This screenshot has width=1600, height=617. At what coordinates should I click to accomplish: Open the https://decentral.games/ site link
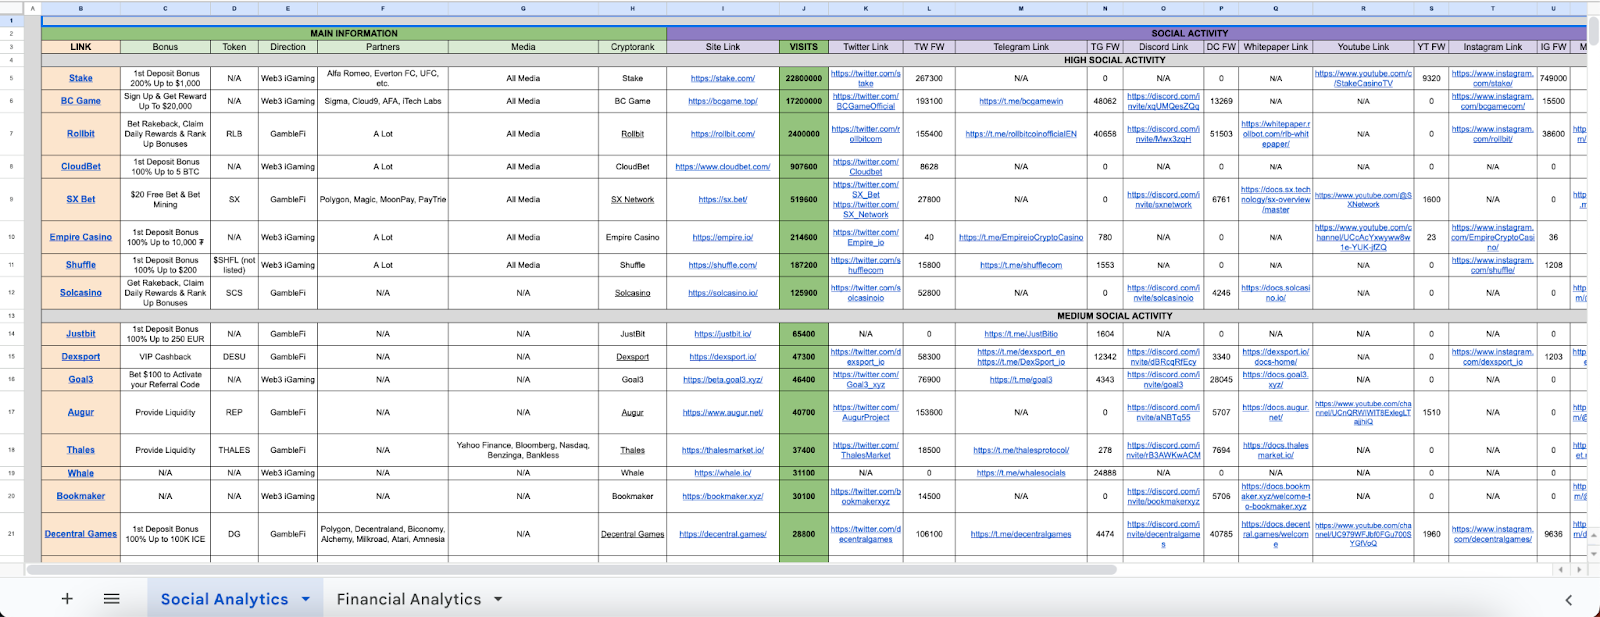[x=723, y=534]
